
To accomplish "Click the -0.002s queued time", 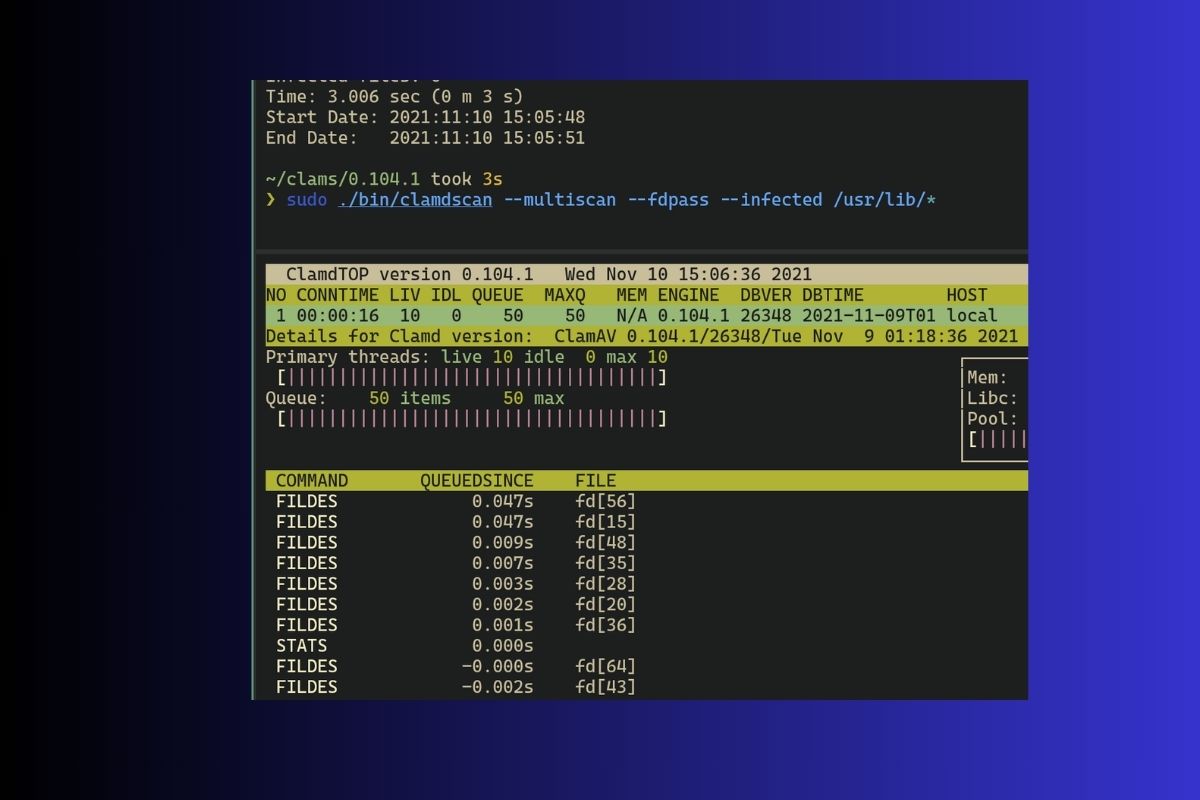I will click(497, 687).
